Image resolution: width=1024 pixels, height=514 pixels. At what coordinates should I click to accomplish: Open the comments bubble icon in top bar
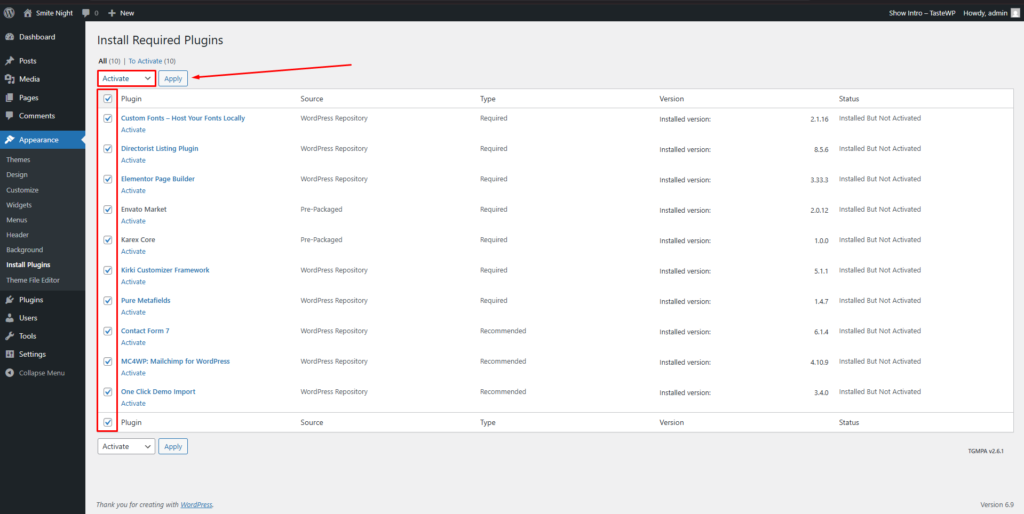tap(87, 13)
